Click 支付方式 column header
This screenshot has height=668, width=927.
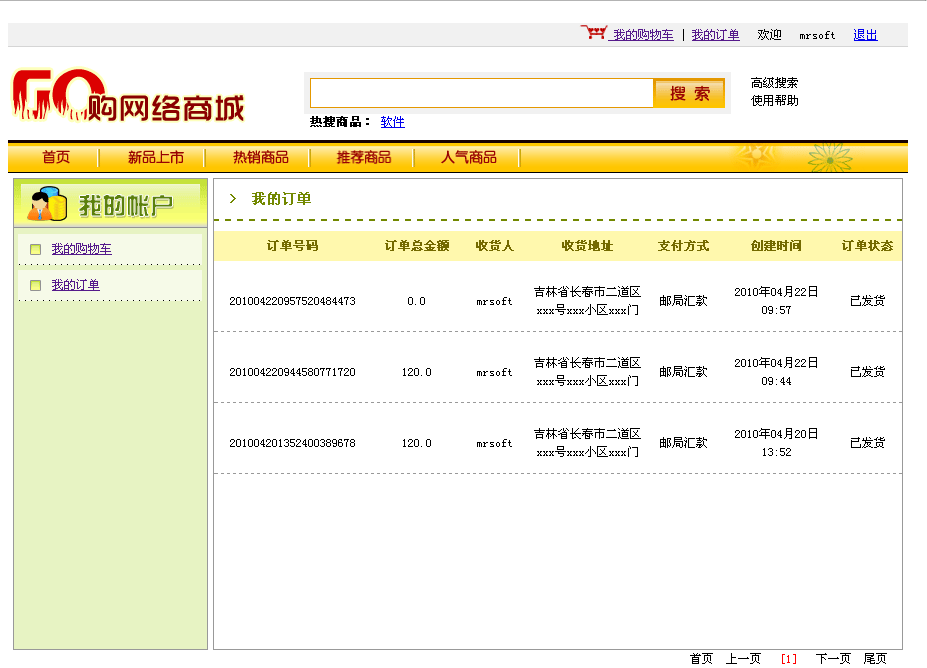click(683, 246)
